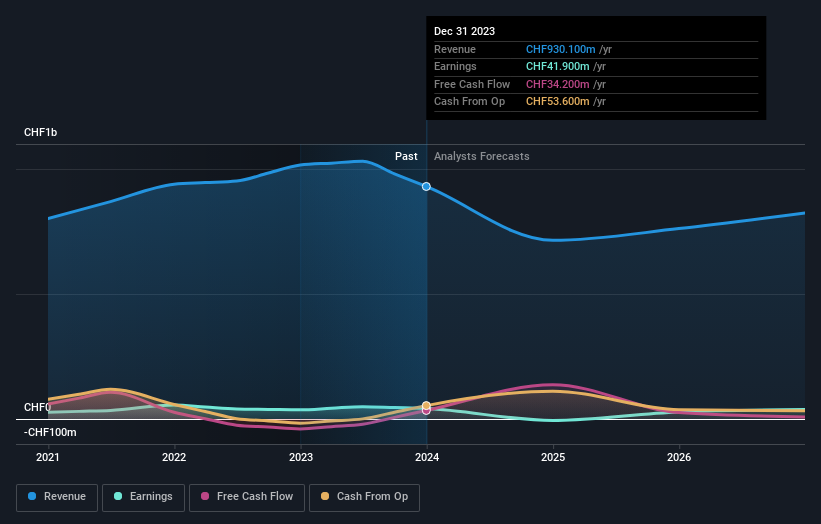Image resolution: width=821 pixels, height=524 pixels.
Task: Click the 2023 x-axis label
Action: pos(301,457)
